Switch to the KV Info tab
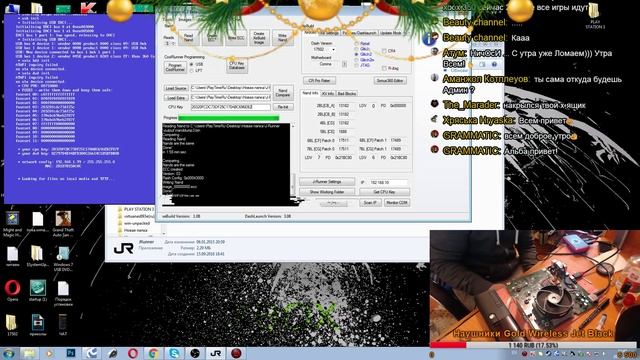This screenshot has width=640, height=360. click(x=328, y=94)
